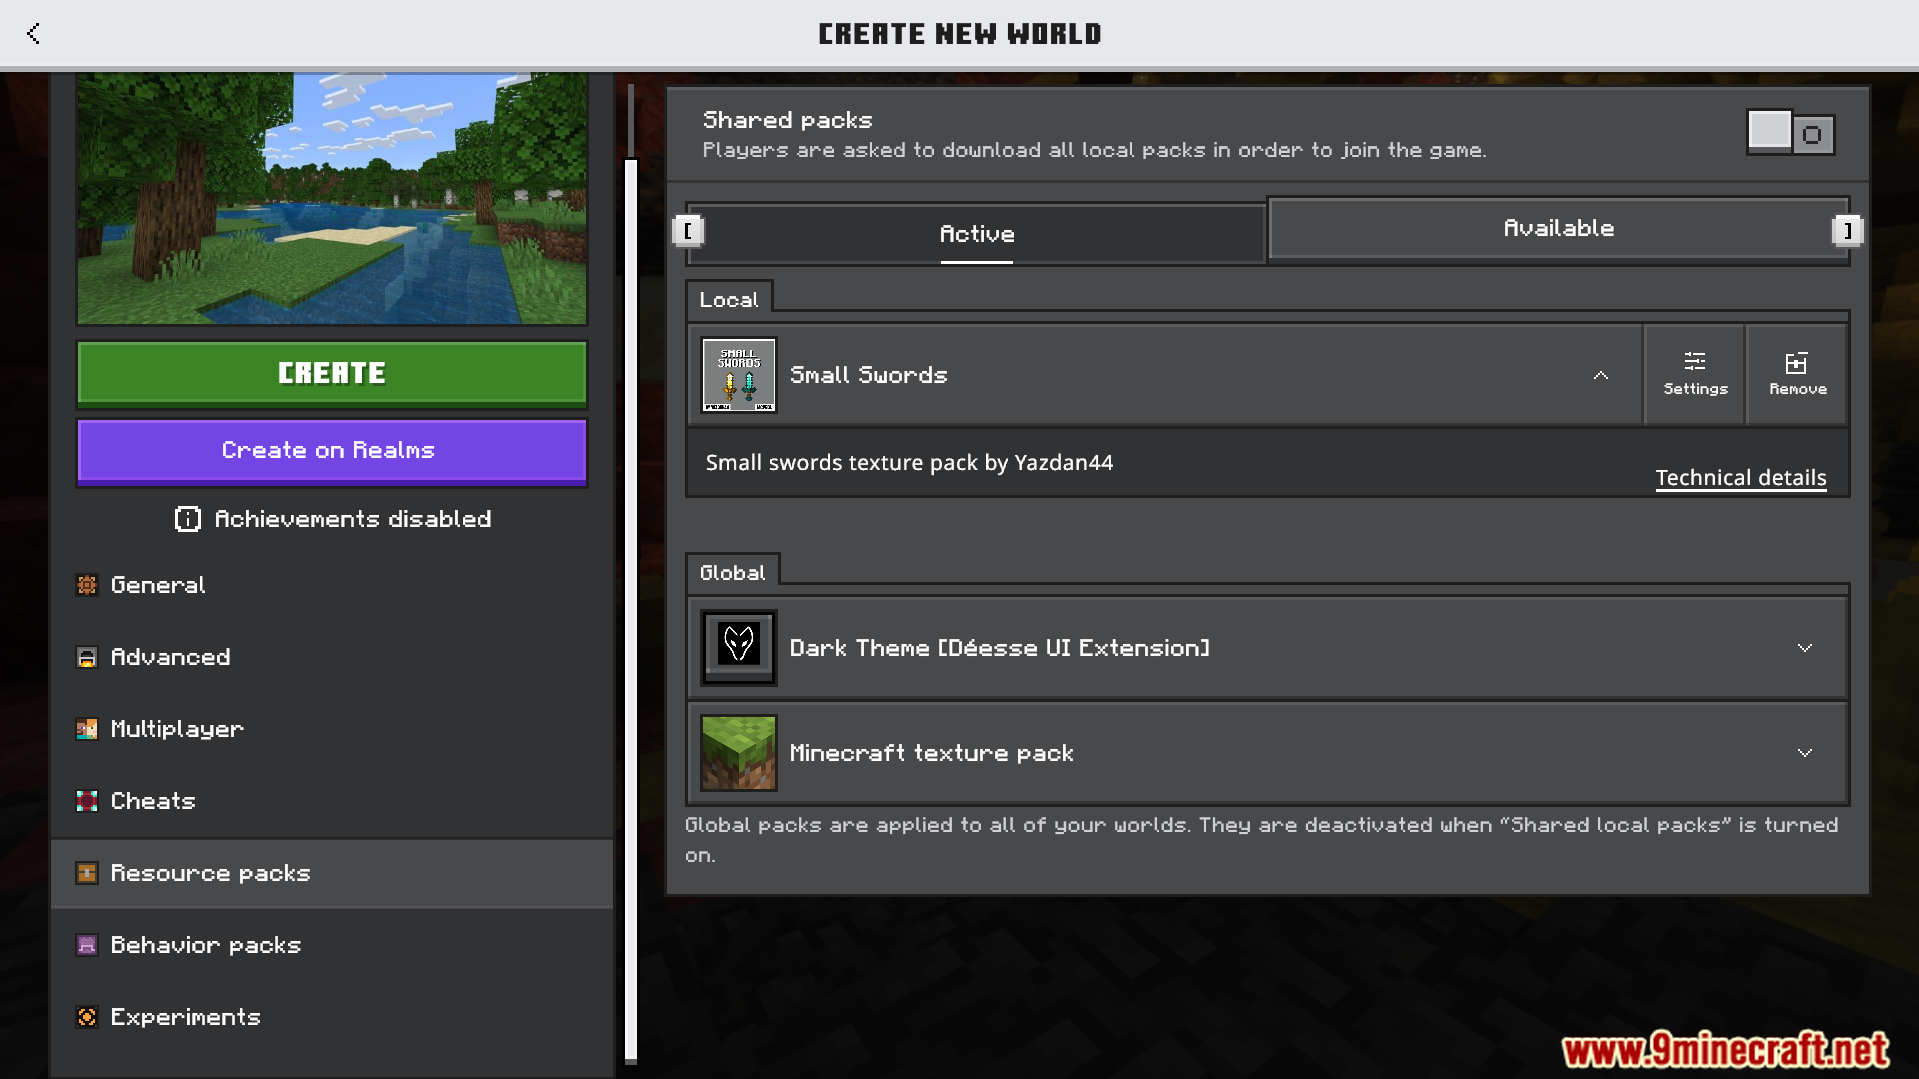Click the 'Minecraft texture pack' name

(931, 753)
